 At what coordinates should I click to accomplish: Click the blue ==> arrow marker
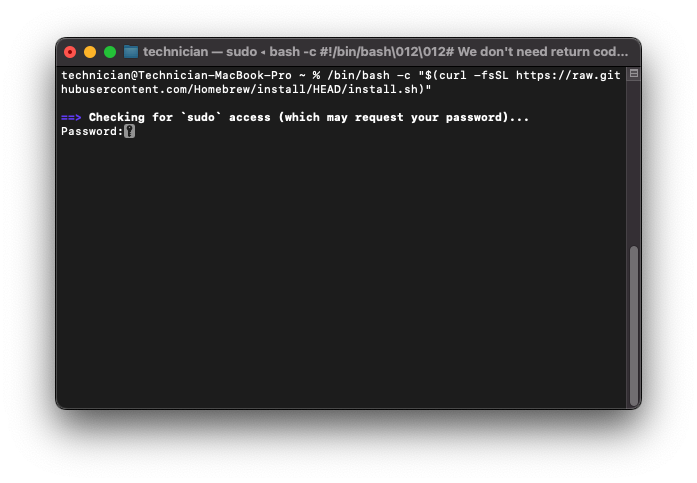(x=71, y=117)
